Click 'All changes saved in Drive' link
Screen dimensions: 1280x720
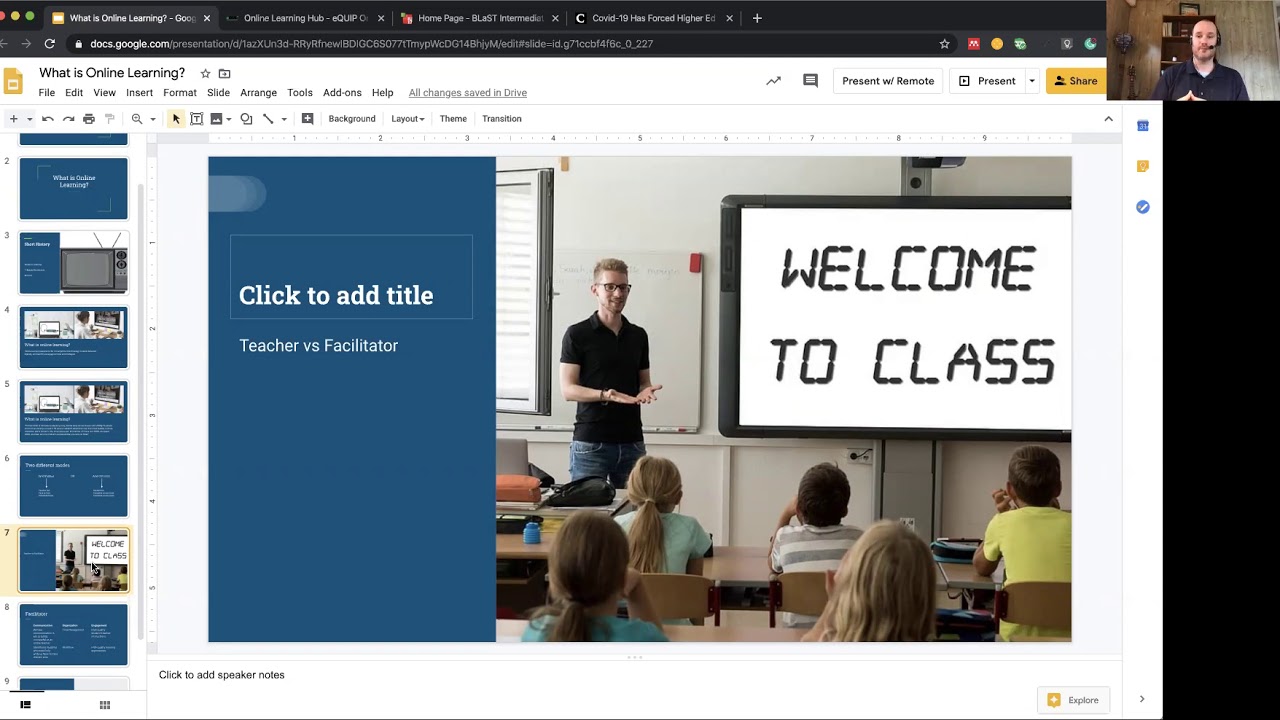coord(468,93)
